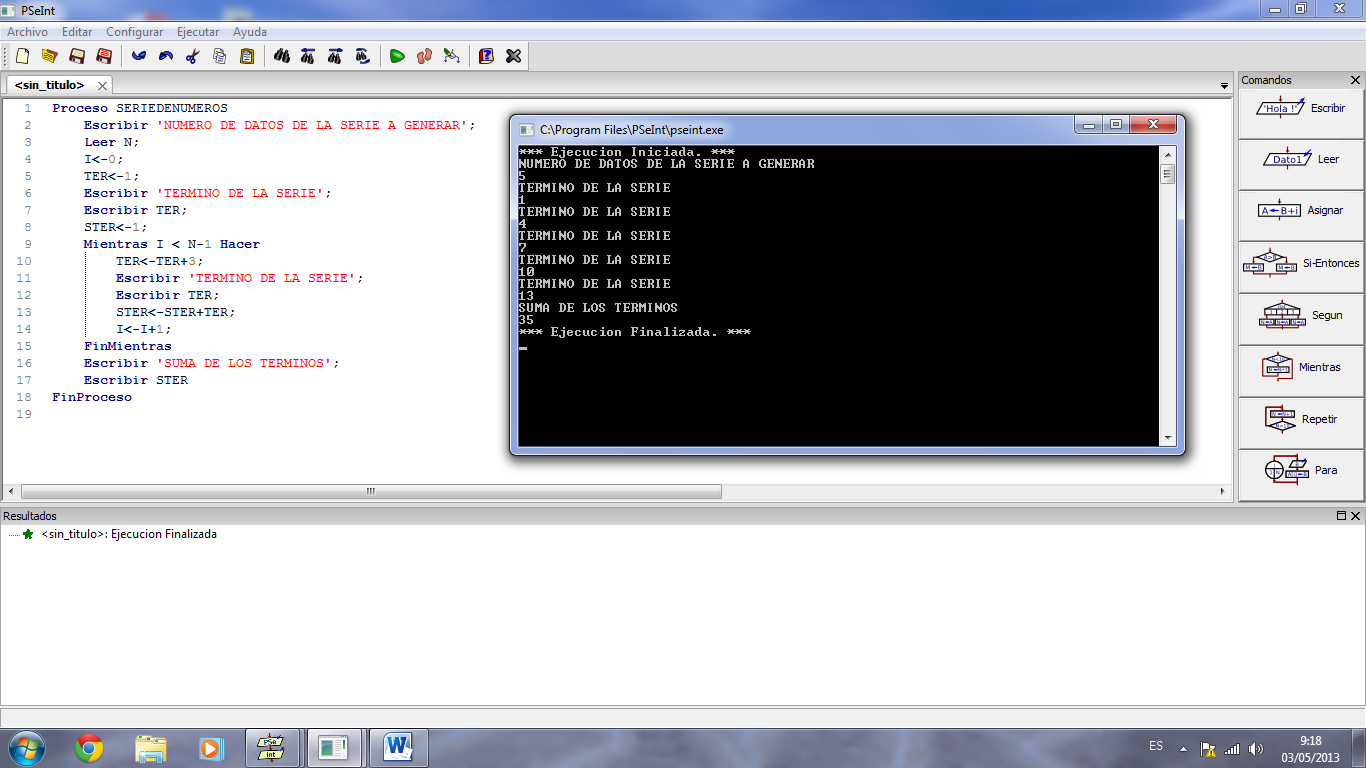
Task: Close the <sin_titulo> tab
Action: (x=102, y=86)
